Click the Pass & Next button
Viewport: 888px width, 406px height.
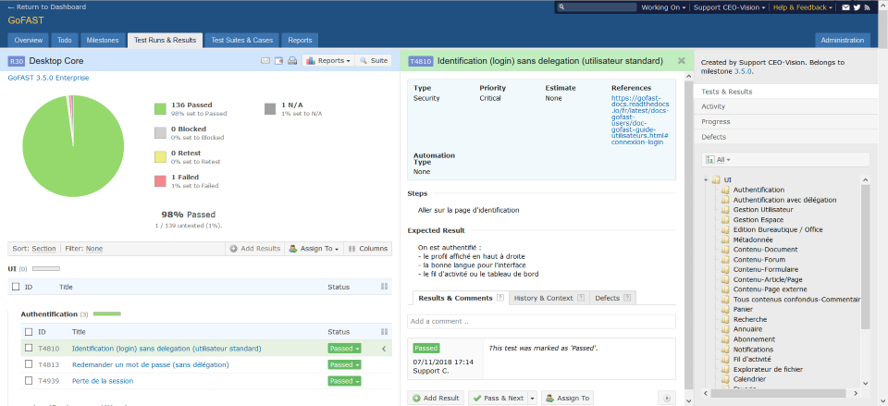(x=498, y=398)
